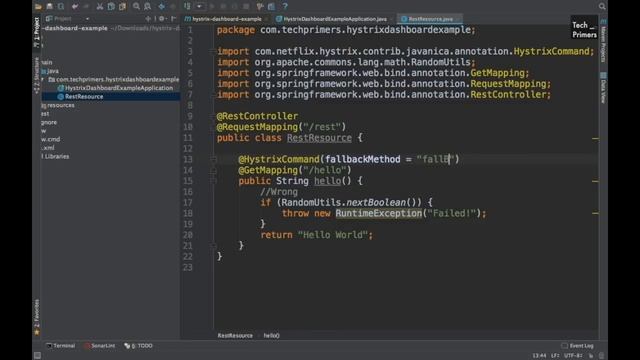Close the HystrixDashboardExampleApplication.java tab
The height and width of the screenshot is (360, 640).
pyautogui.click(x=391, y=19)
